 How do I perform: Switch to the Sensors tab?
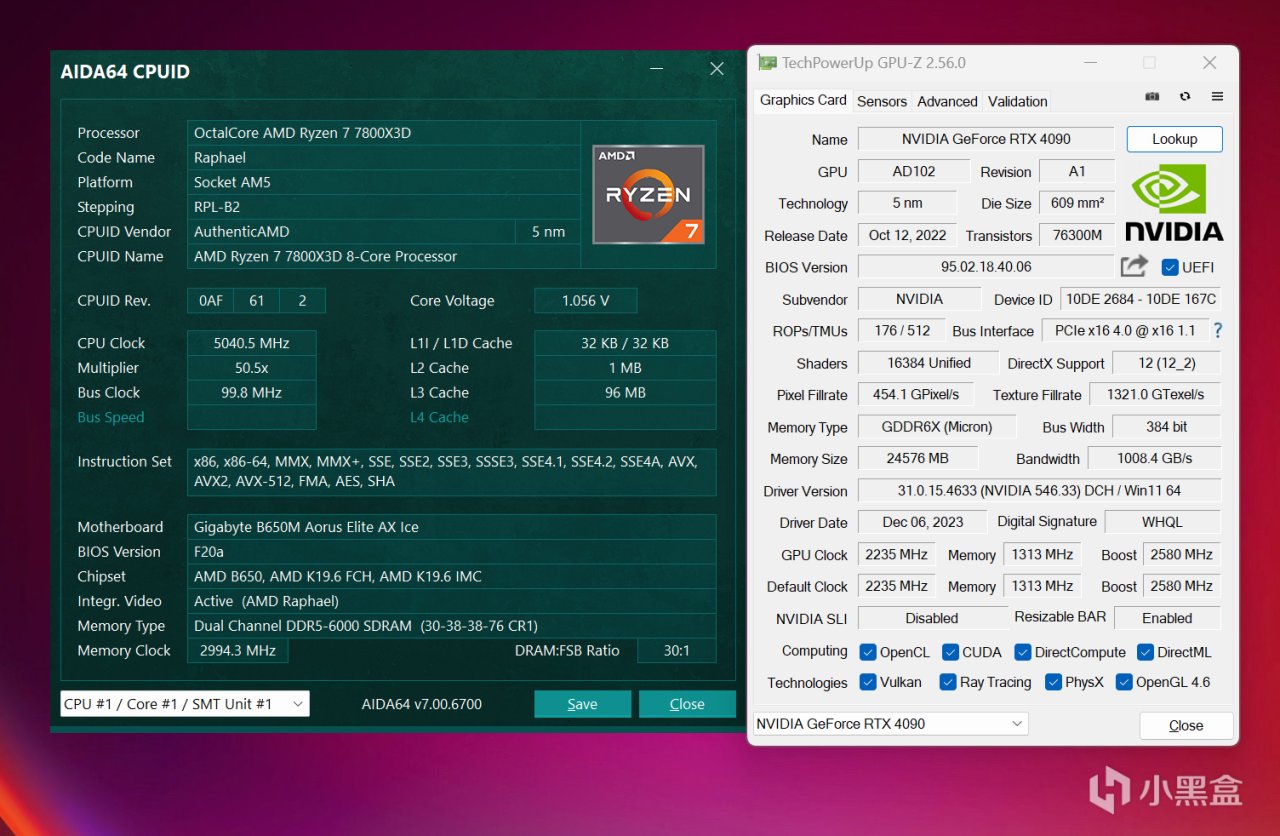click(x=882, y=101)
